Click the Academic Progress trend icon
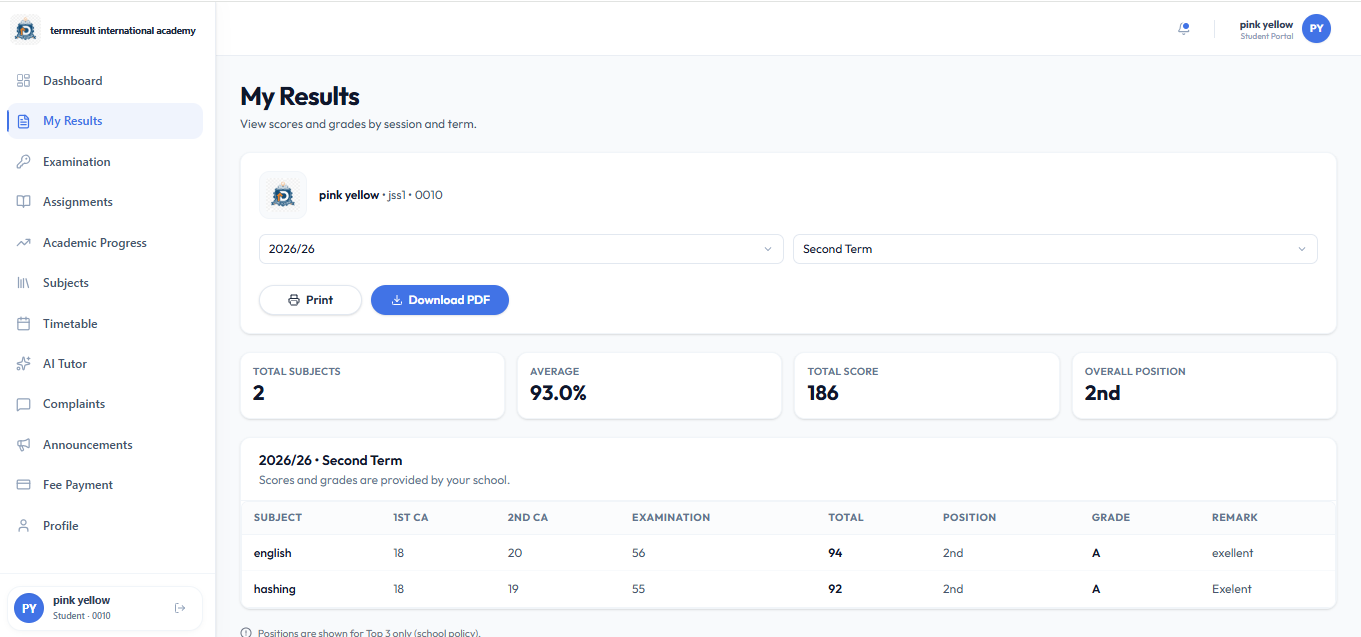The width and height of the screenshot is (1361, 637). tap(24, 243)
